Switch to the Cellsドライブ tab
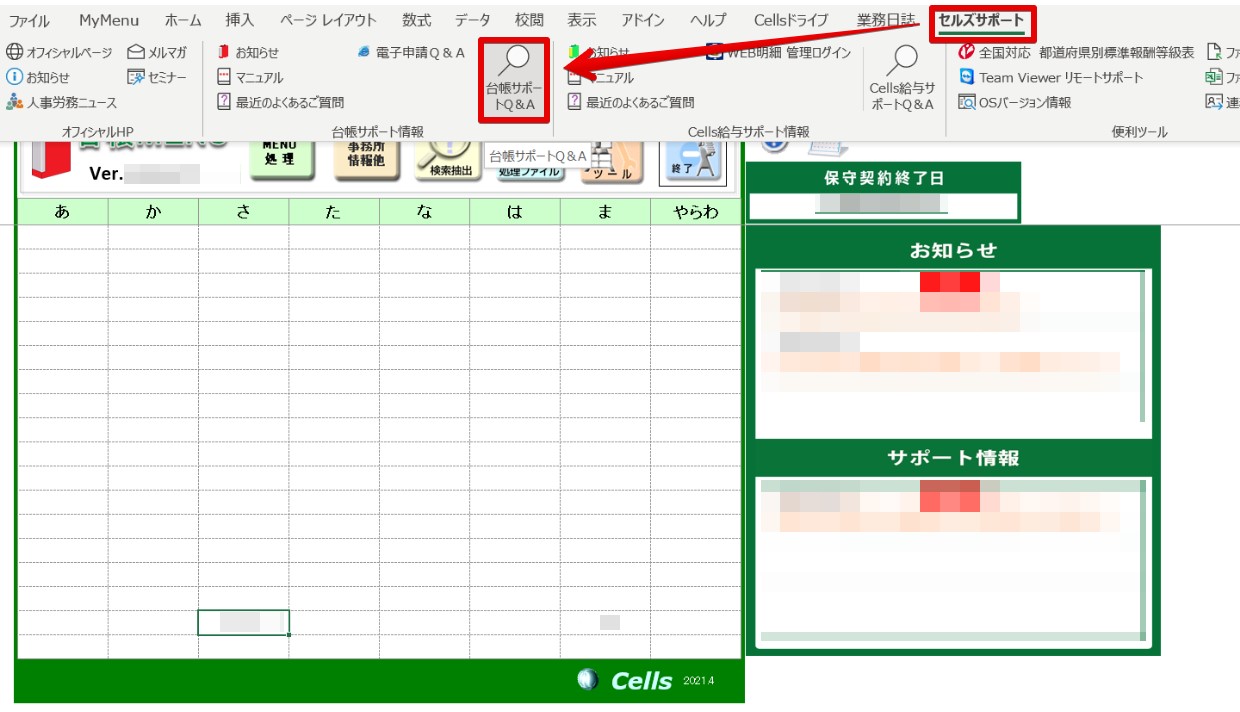Image resolution: width=1240 pixels, height=712 pixels. point(791,20)
